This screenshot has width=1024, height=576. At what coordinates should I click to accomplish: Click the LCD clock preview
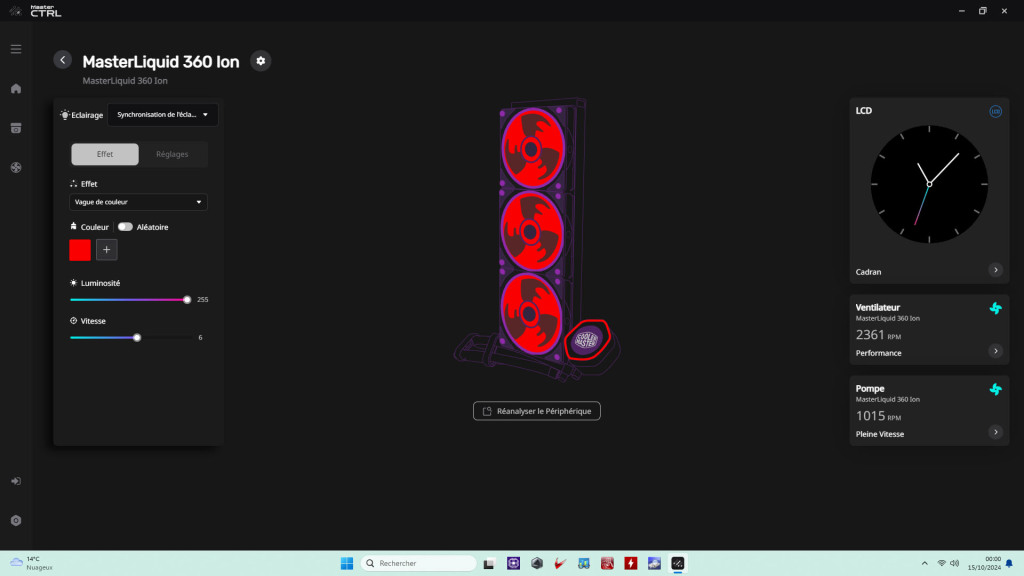point(929,184)
